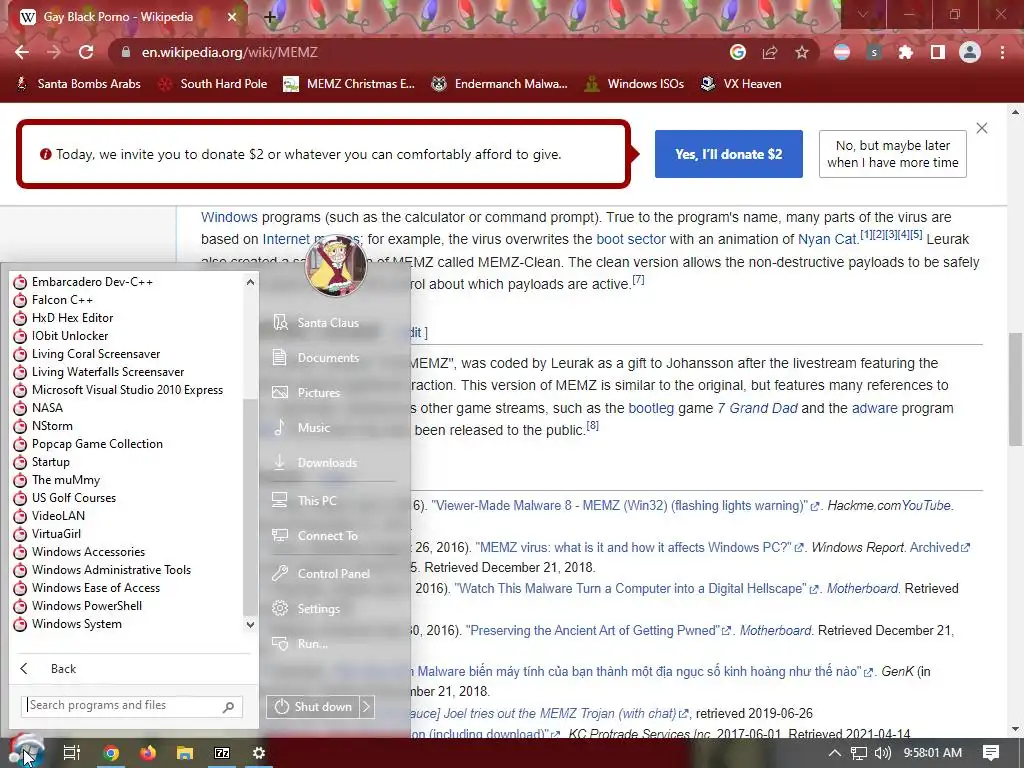Open Documents from start menu
Image resolution: width=1024 pixels, height=768 pixels.
pos(328,358)
